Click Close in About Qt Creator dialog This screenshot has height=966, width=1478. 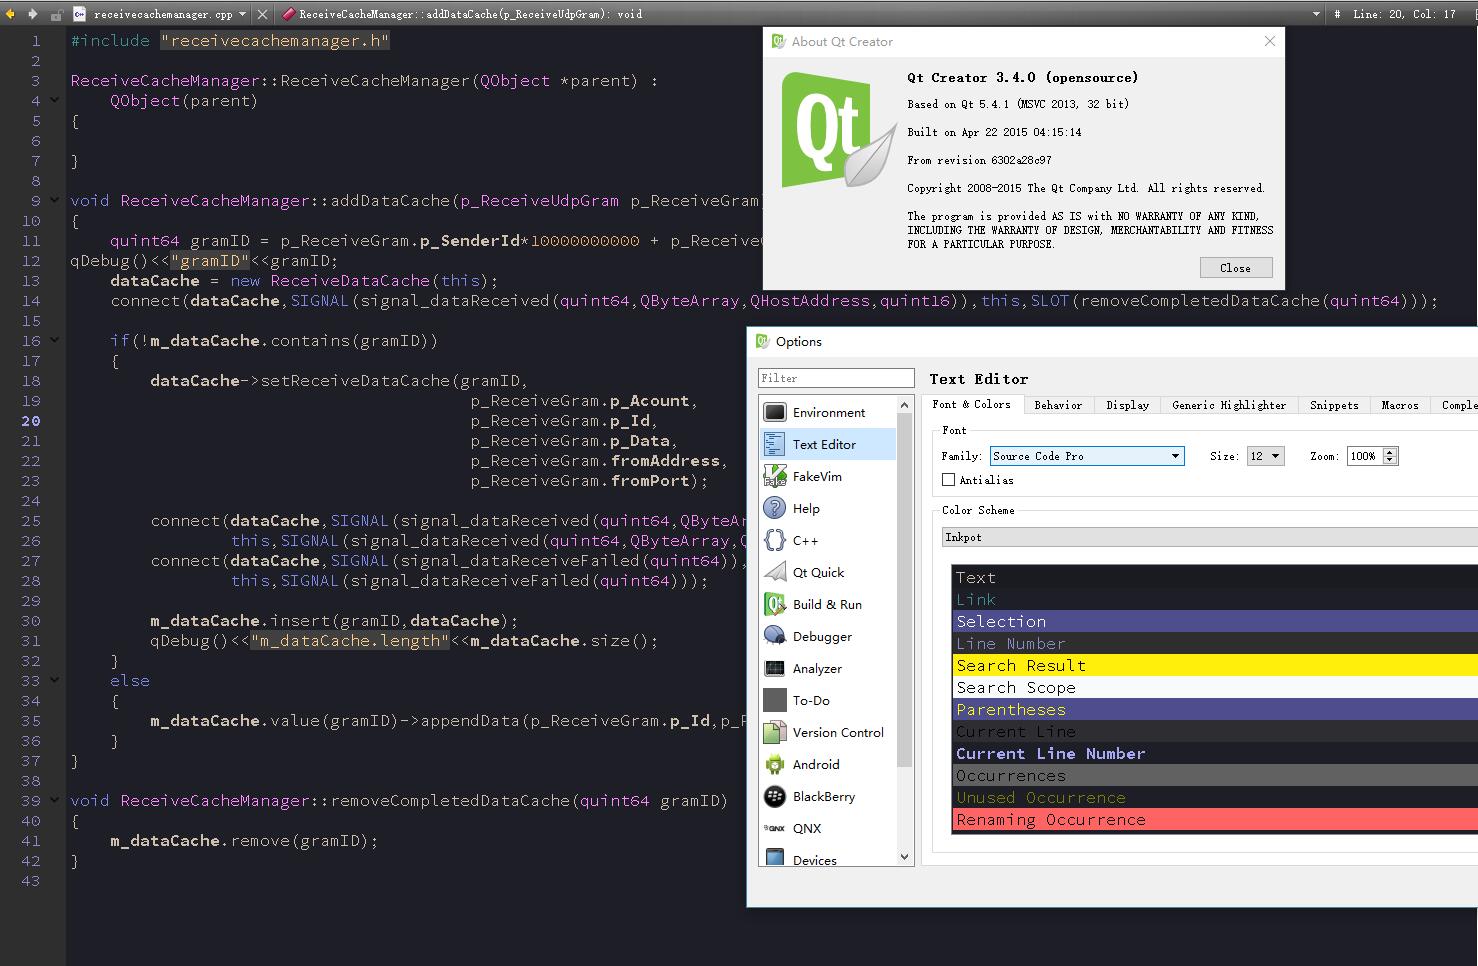click(1235, 268)
